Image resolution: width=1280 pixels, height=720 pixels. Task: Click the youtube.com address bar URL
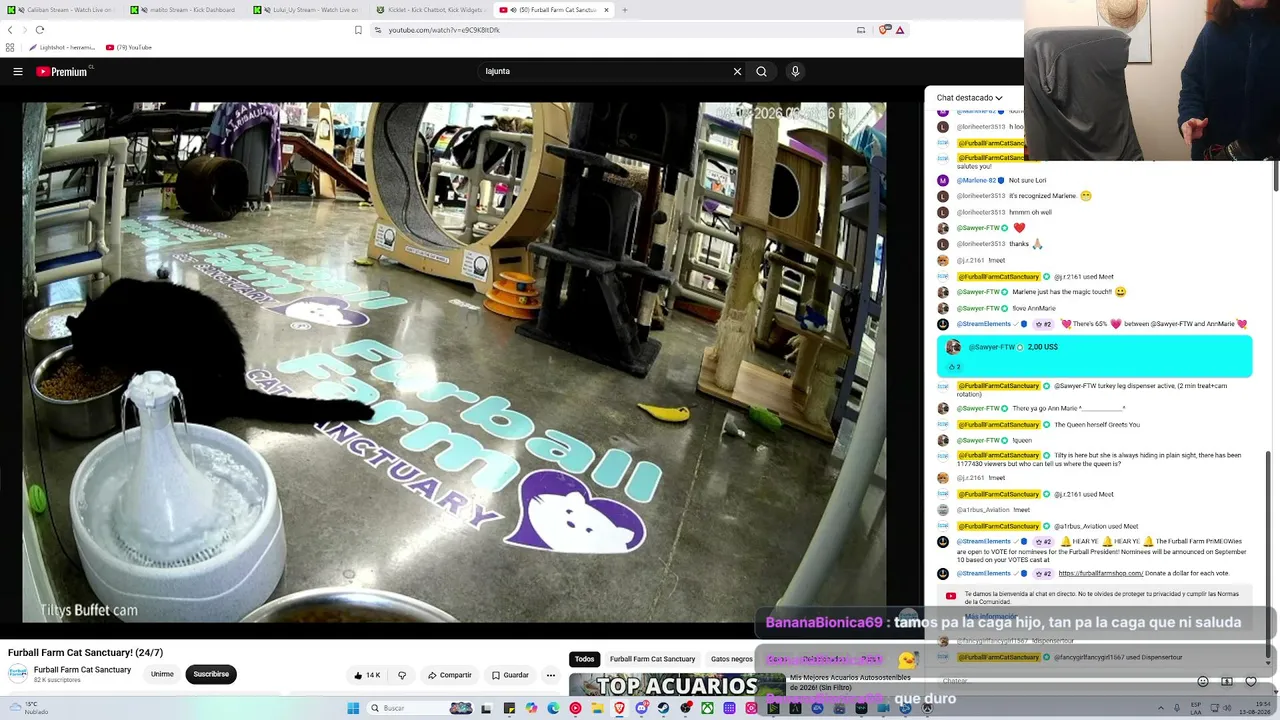pyautogui.click(x=444, y=30)
